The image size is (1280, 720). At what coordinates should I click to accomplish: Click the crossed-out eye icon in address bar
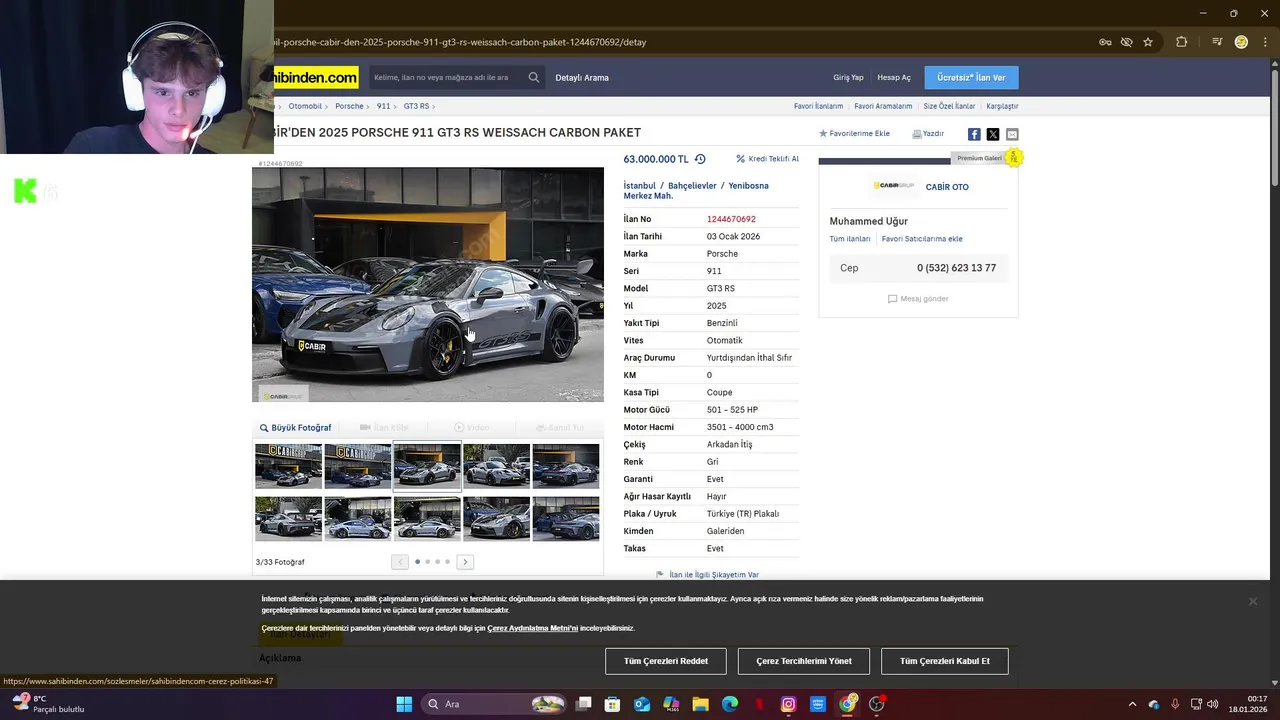coord(1126,42)
